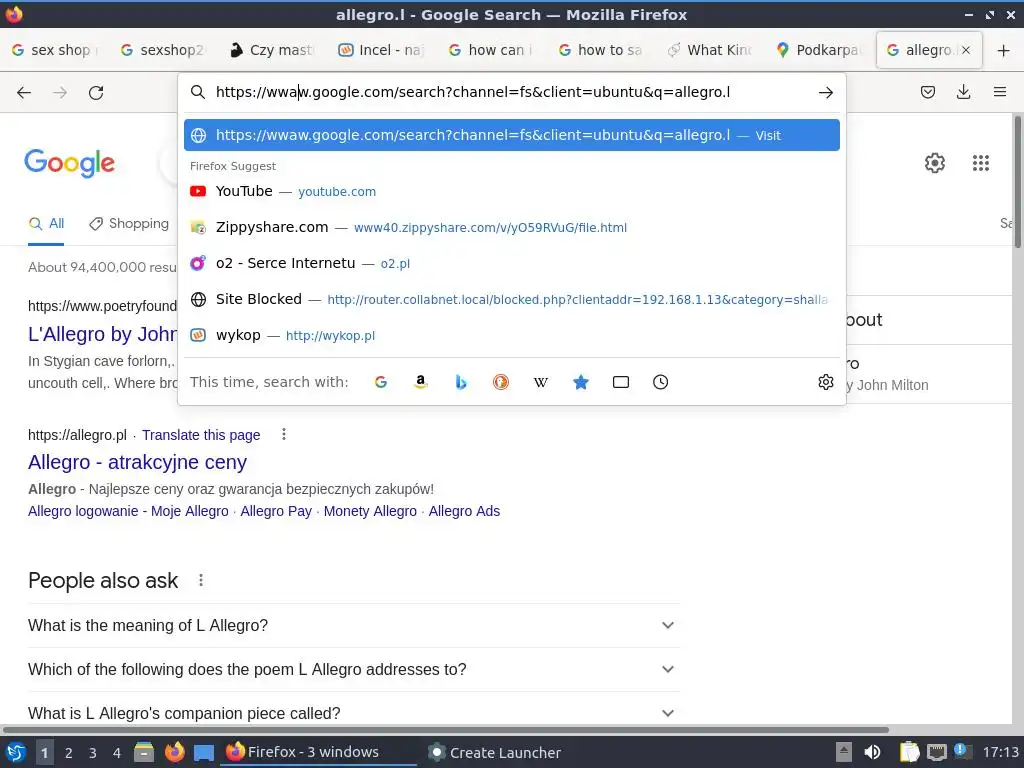Open Create Launcher taskbar window

[x=494, y=752]
